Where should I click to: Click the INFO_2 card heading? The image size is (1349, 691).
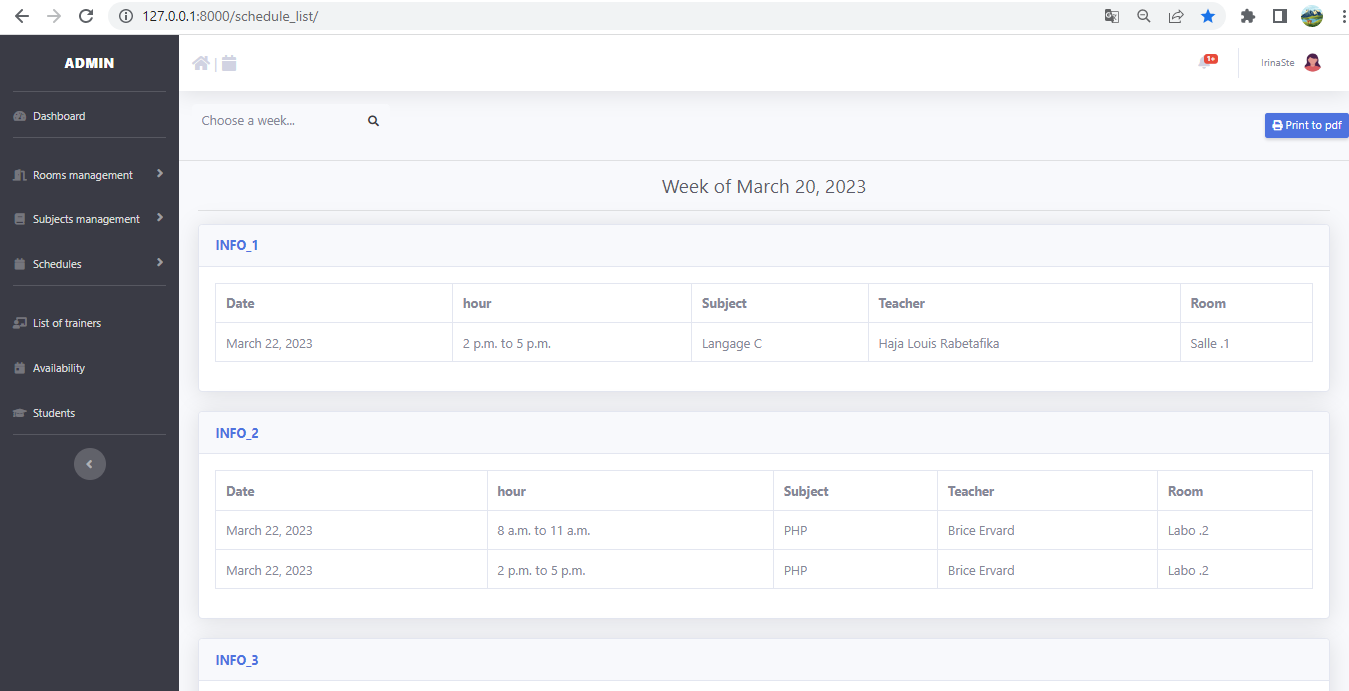(237, 433)
